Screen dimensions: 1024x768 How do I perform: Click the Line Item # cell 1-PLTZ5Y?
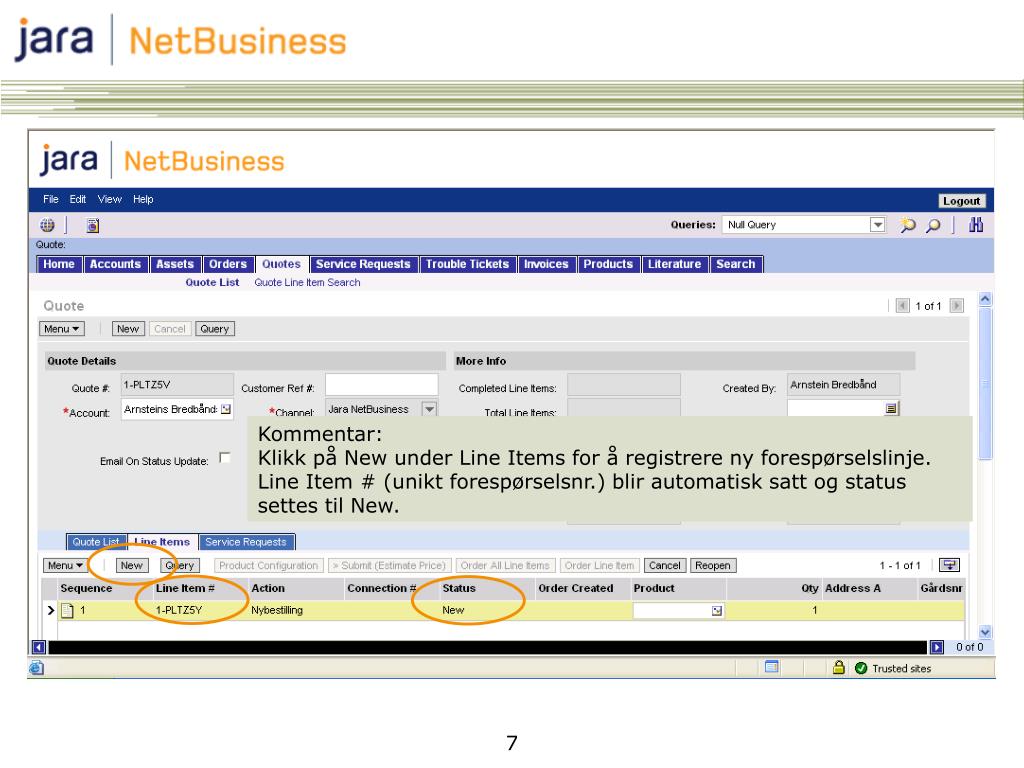click(x=179, y=611)
